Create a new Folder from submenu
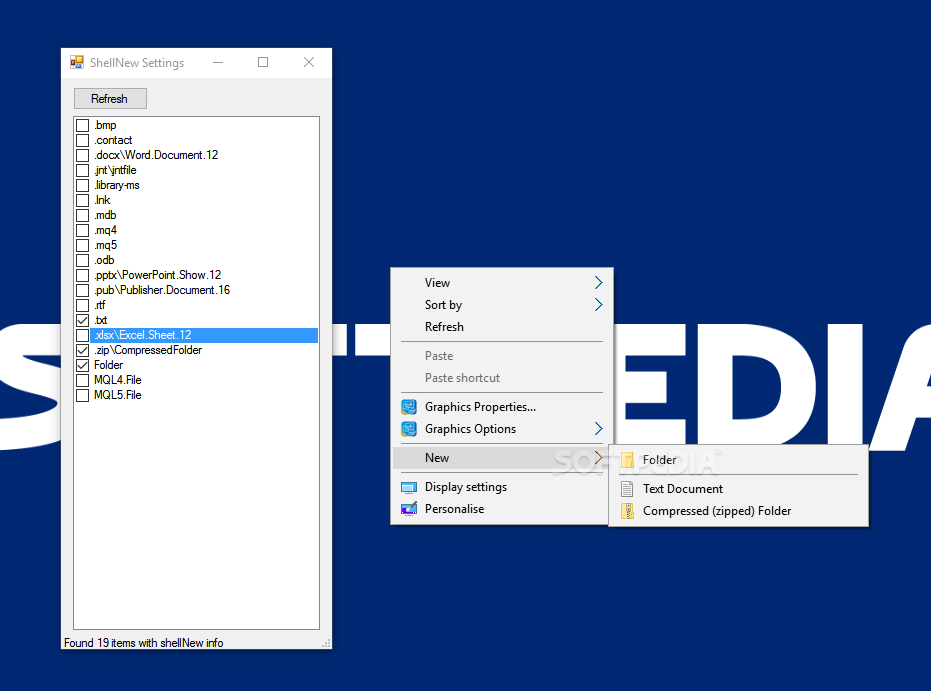Image resolution: width=931 pixels, height=691 pixels. coord(739,460)
